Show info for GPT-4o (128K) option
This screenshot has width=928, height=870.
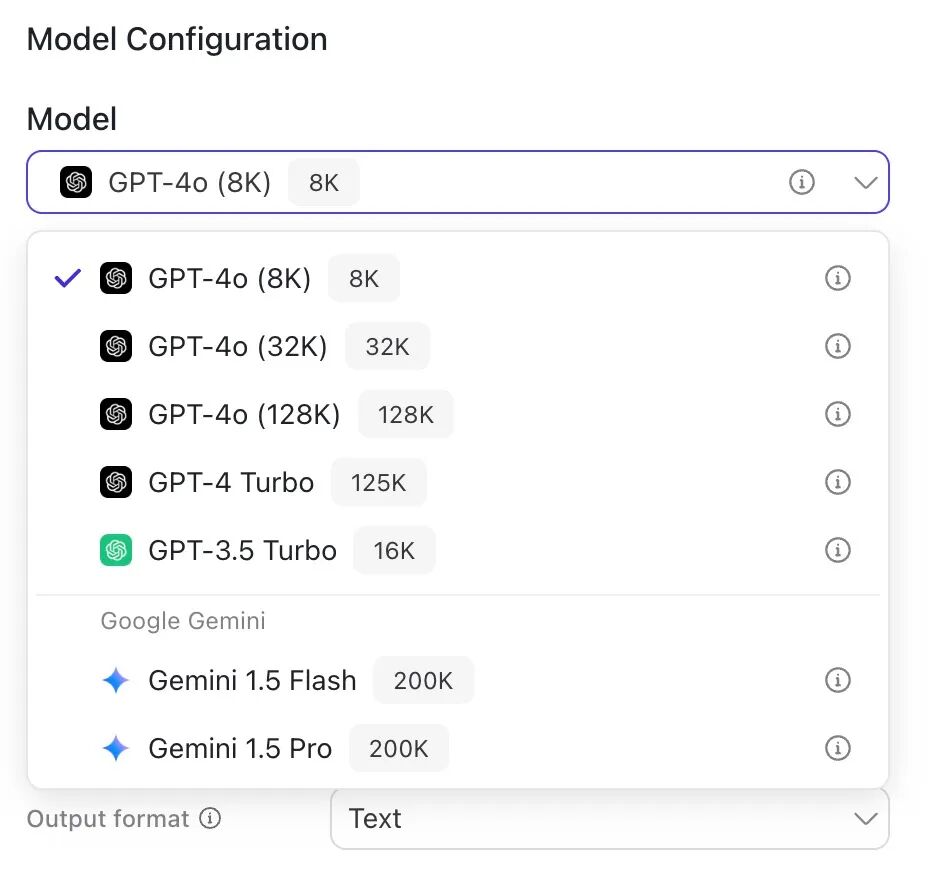pyautogui.click(x=837, y=414)
